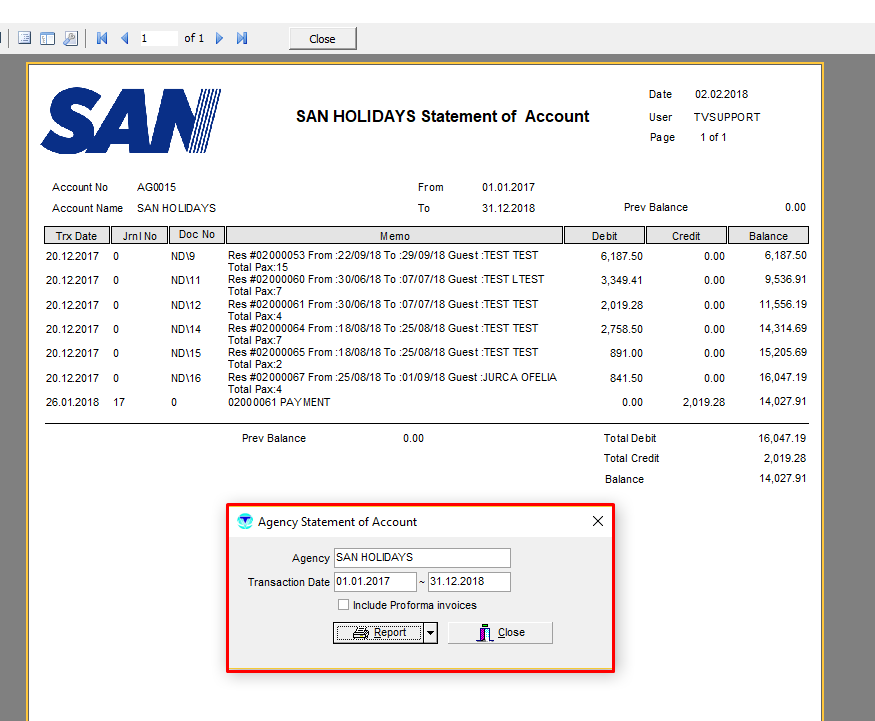875x721 pixels.
Task: Jump to the last report page
Action: tap(242, 38)
